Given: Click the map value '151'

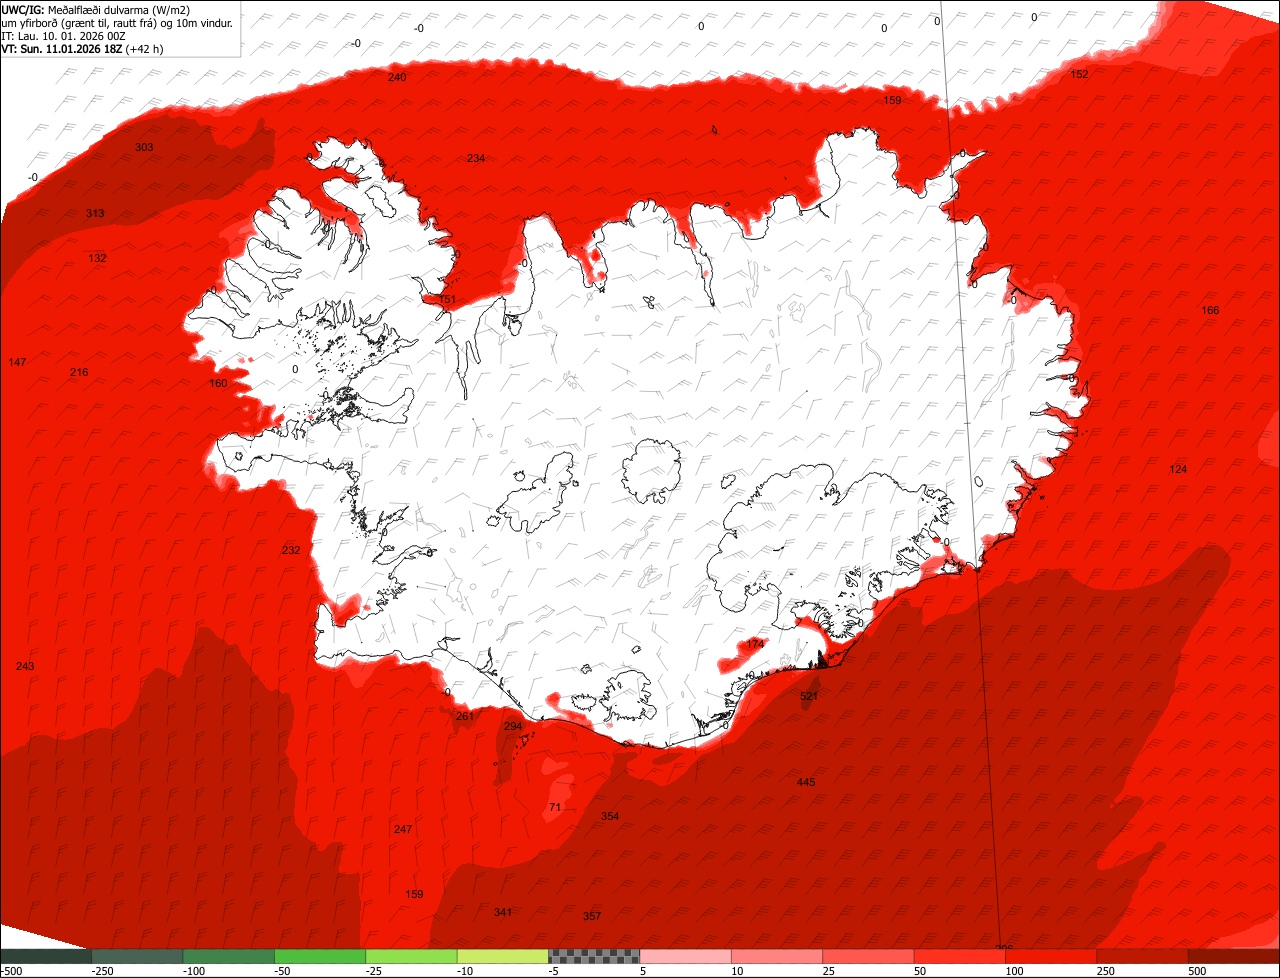Looking at the screenshot, I should click(447, 299).
